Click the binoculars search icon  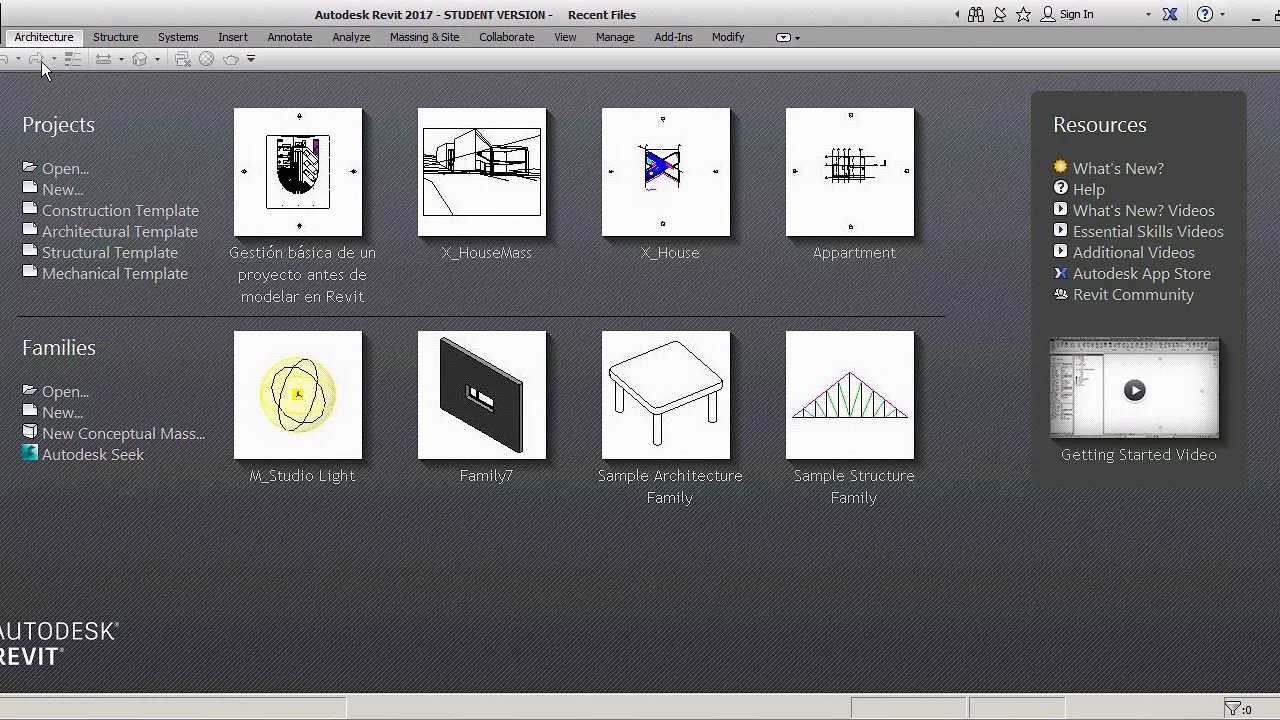point(976,14)
